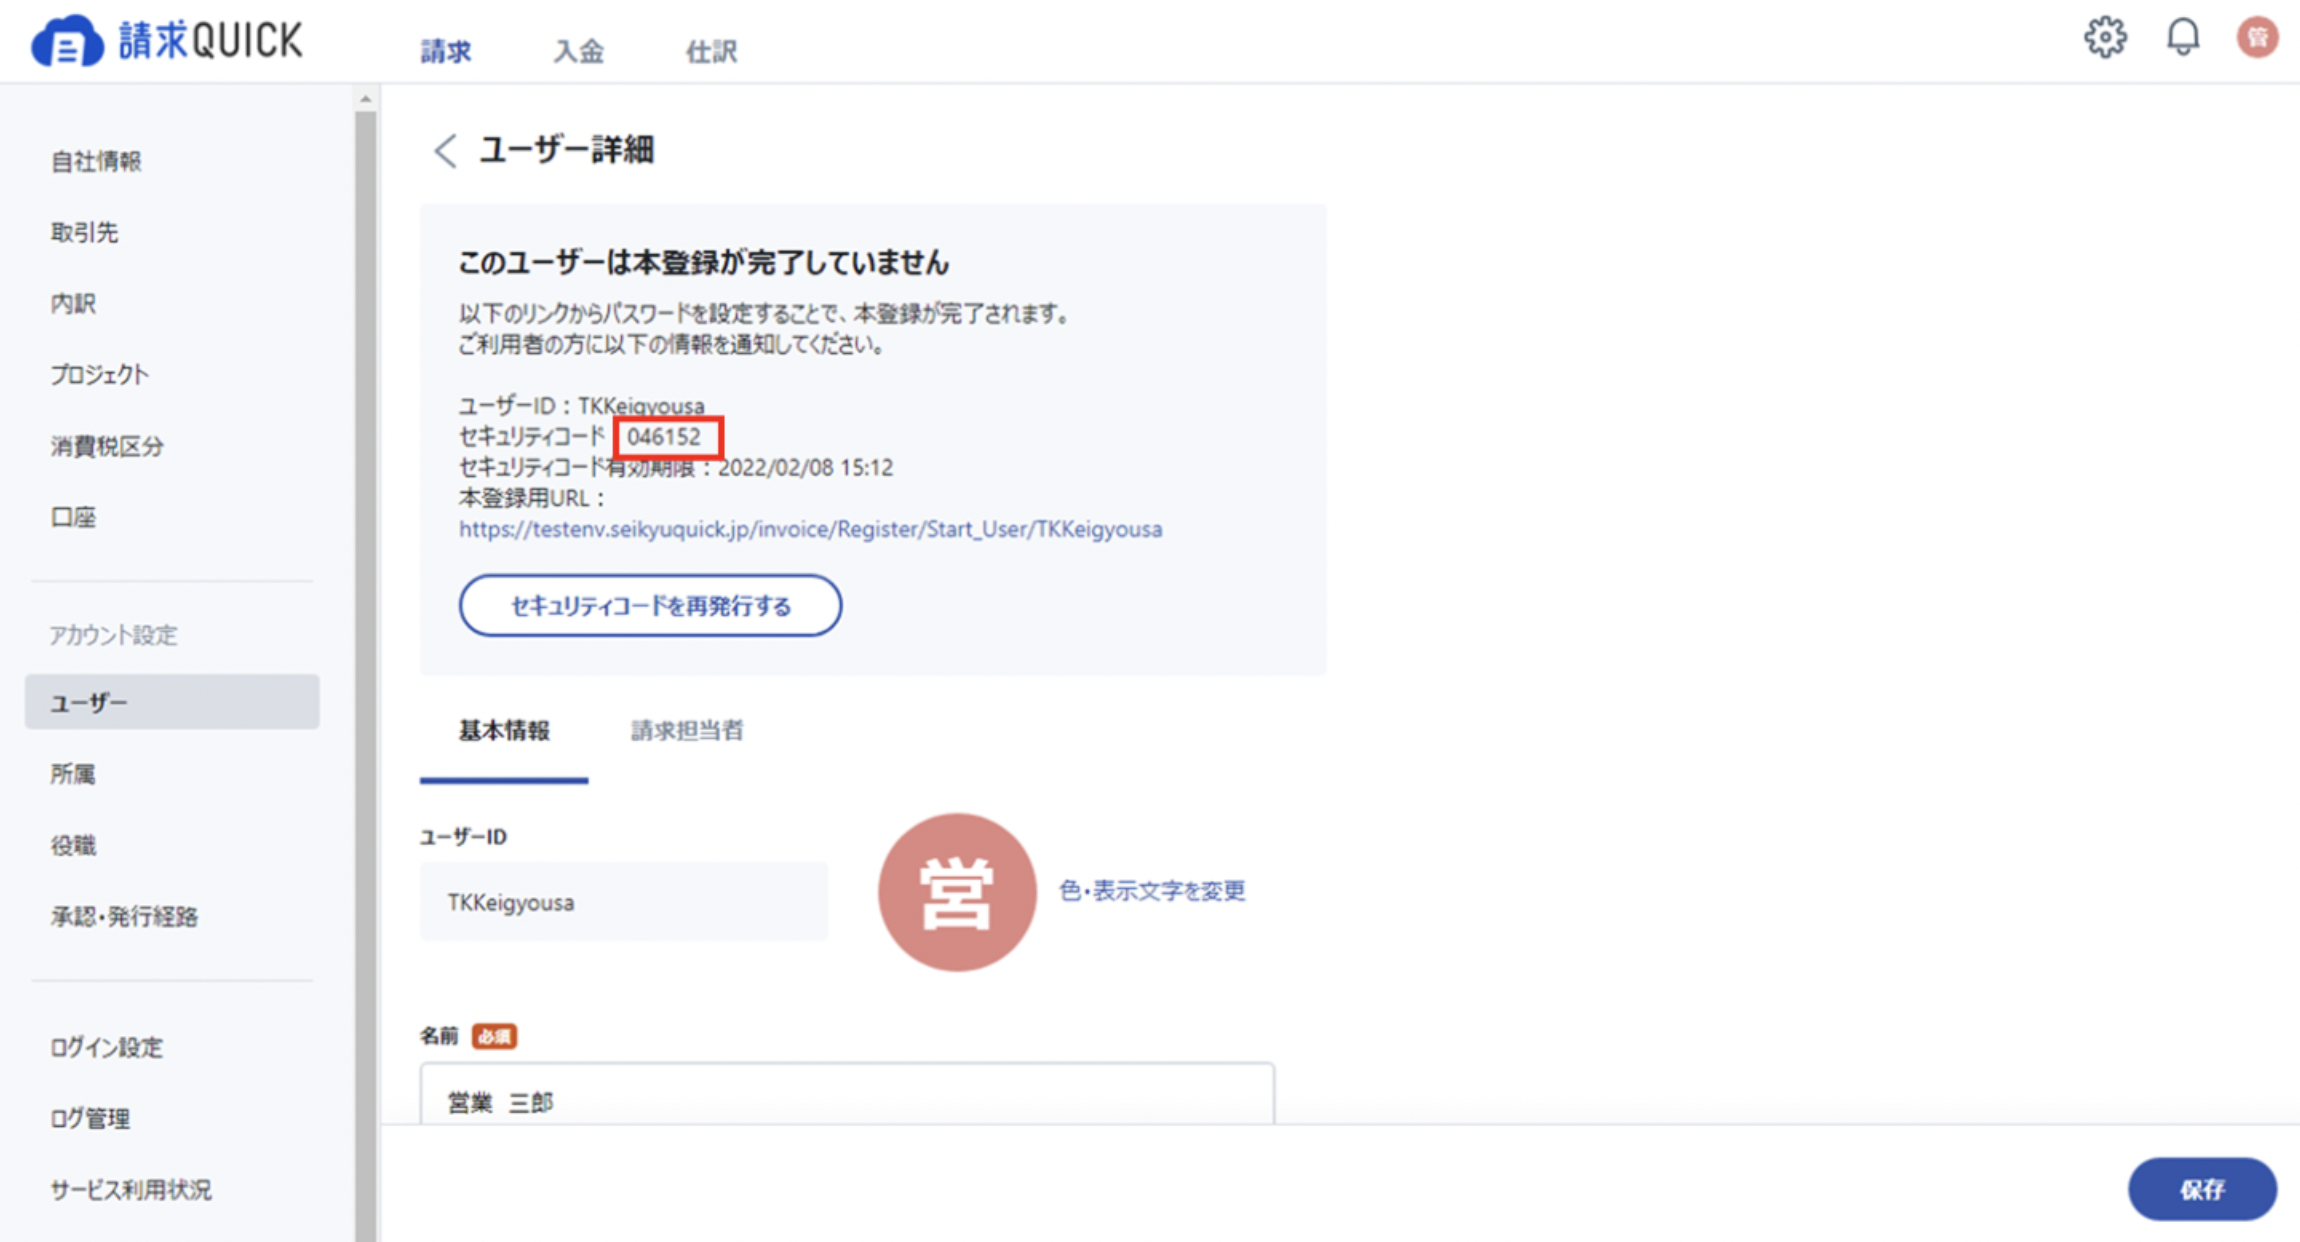Go back using the left chevron arrow
The width and height of the screenshot is (2300, 1242).
[445, 151]
